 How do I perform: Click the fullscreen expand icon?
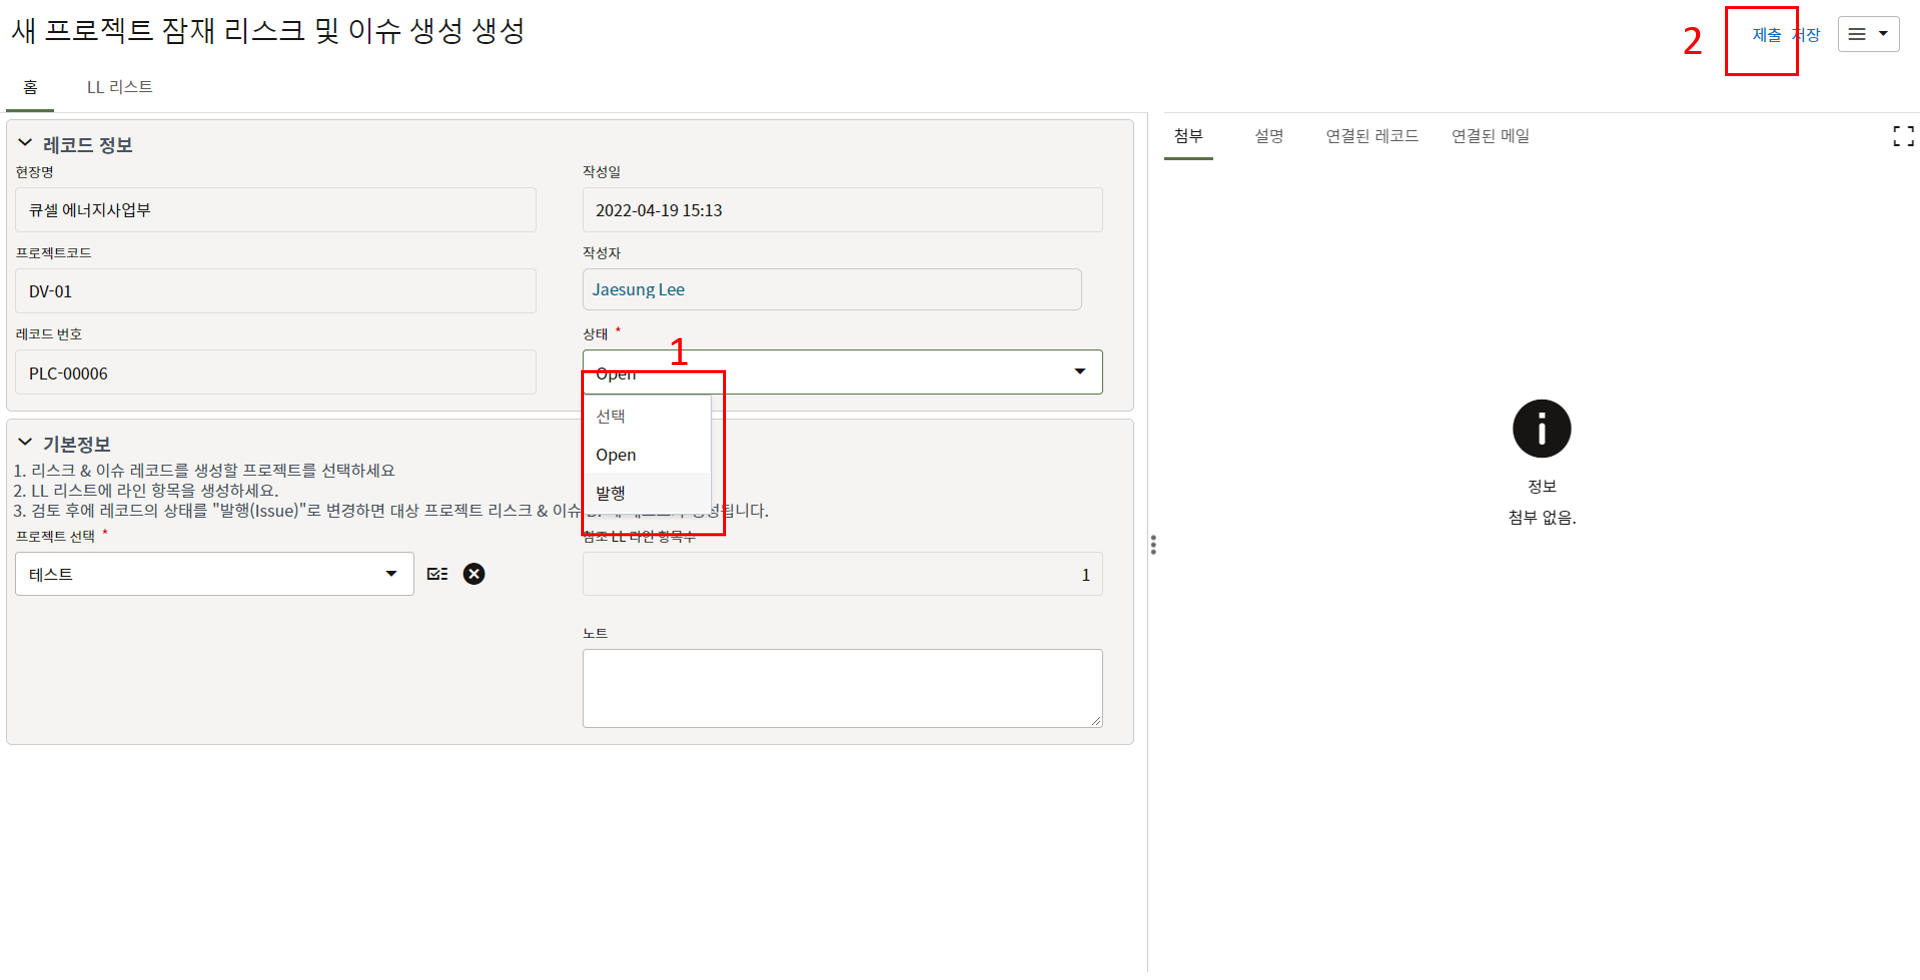[1903, 136]
